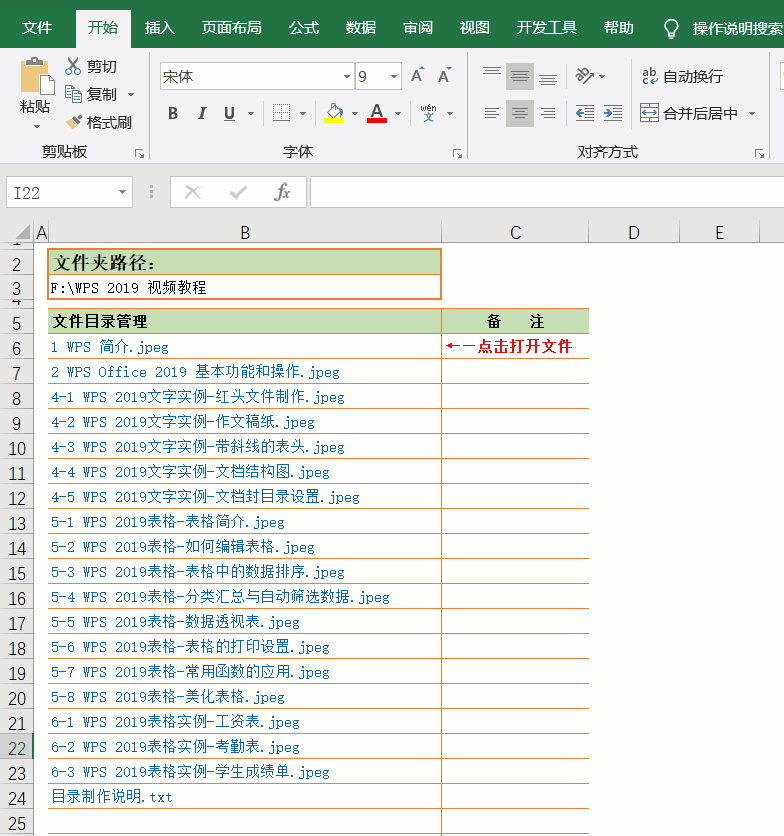Open alignment group dialog launcher
This screenshot has height=836, width=784.
point(759,154)
